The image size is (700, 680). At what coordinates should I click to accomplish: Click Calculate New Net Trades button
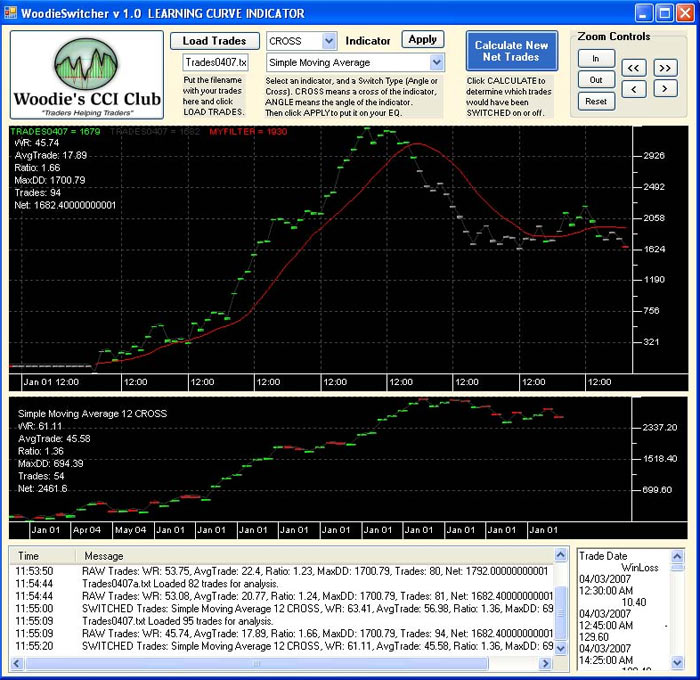511,51
